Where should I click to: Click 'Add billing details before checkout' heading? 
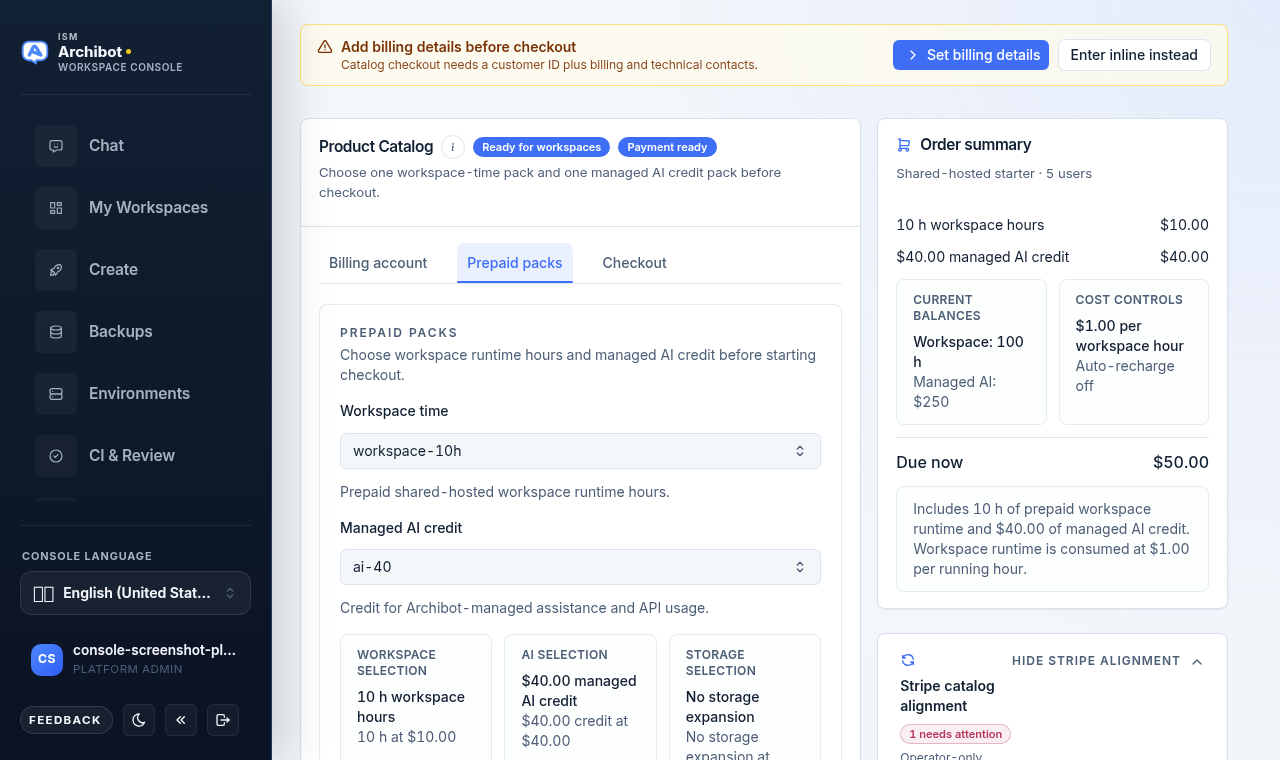[x=458, y=47]
